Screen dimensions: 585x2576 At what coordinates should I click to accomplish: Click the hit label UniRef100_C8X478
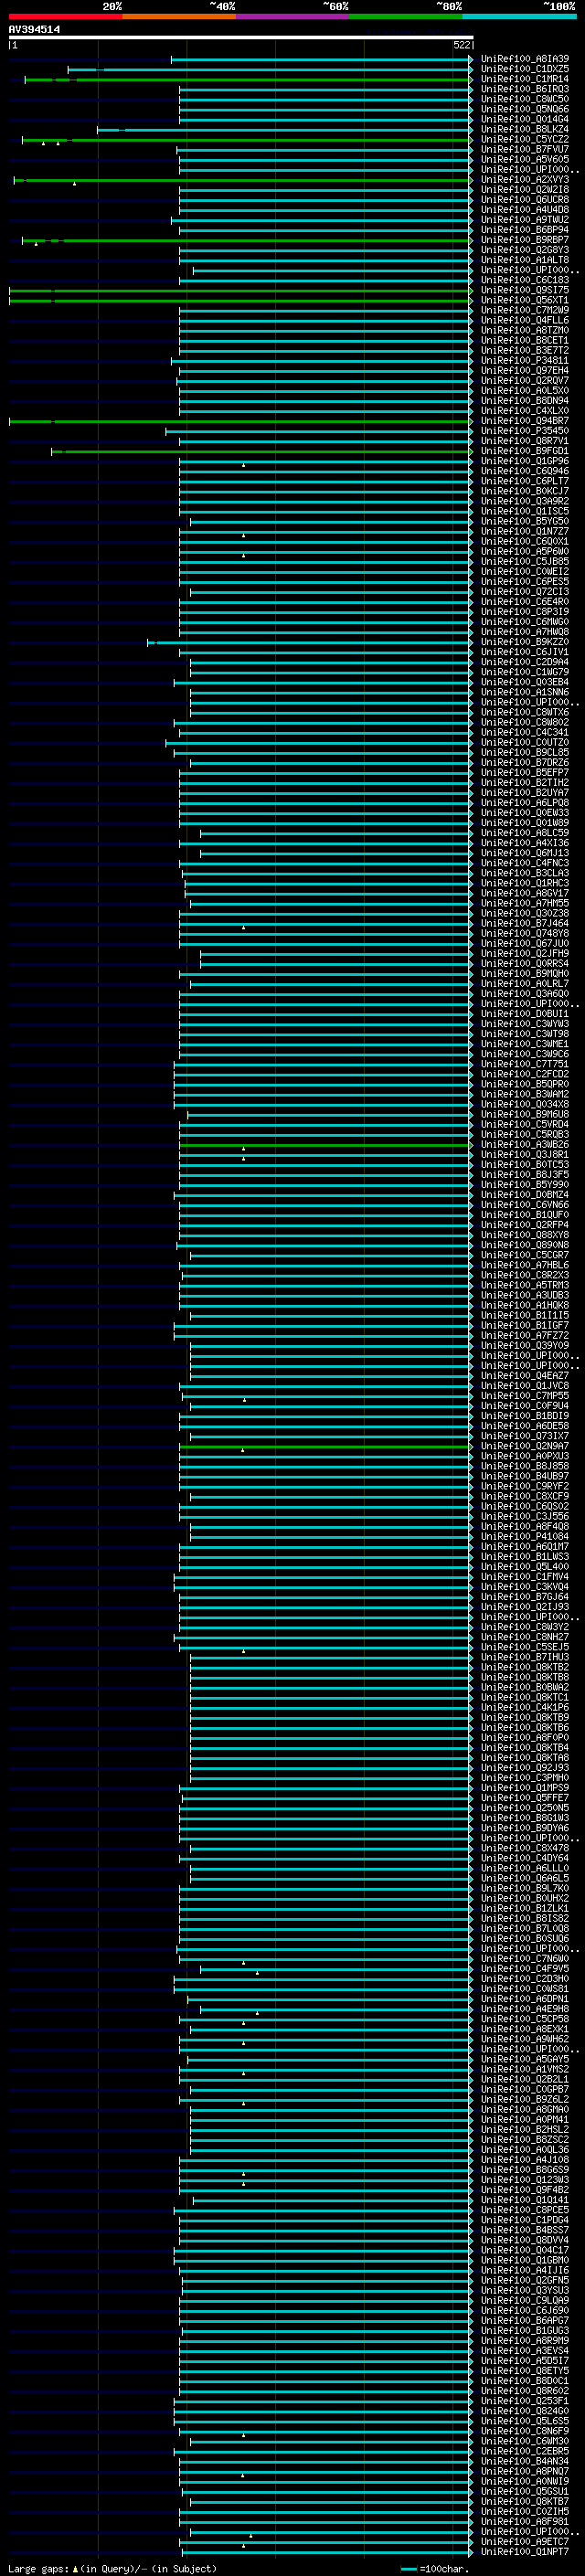click(x=525, y=1848)
